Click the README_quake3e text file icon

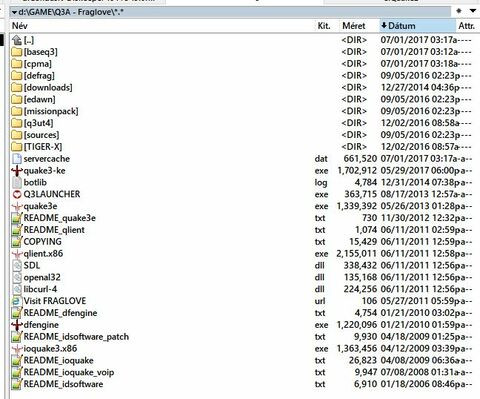click(17, 218)
